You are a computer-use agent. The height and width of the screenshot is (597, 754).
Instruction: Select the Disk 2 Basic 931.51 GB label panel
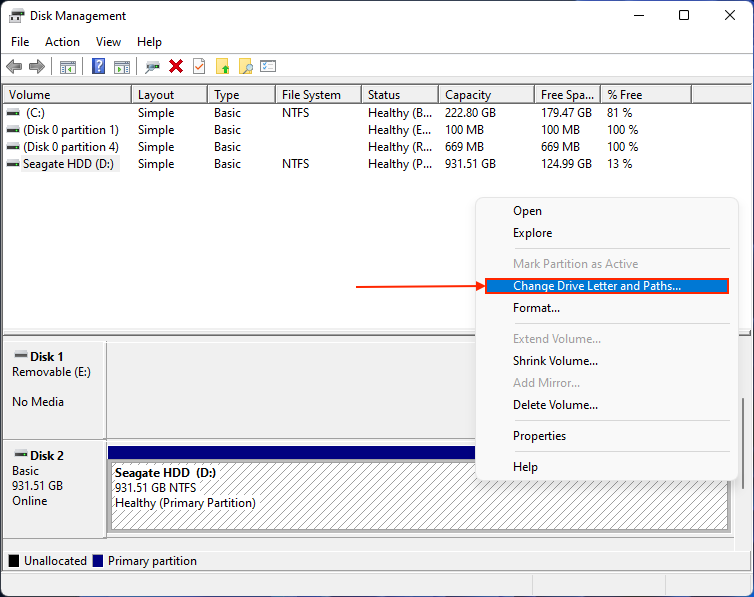[54, 489]
